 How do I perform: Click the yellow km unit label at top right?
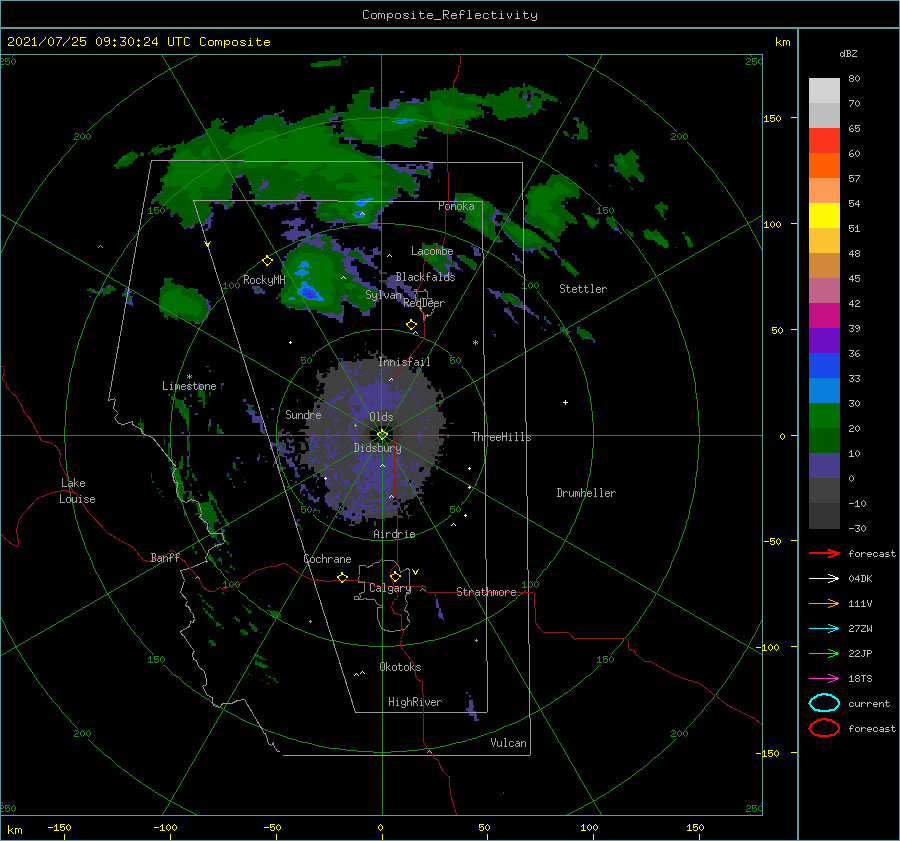pyautogui.click(x=782, y=42)
